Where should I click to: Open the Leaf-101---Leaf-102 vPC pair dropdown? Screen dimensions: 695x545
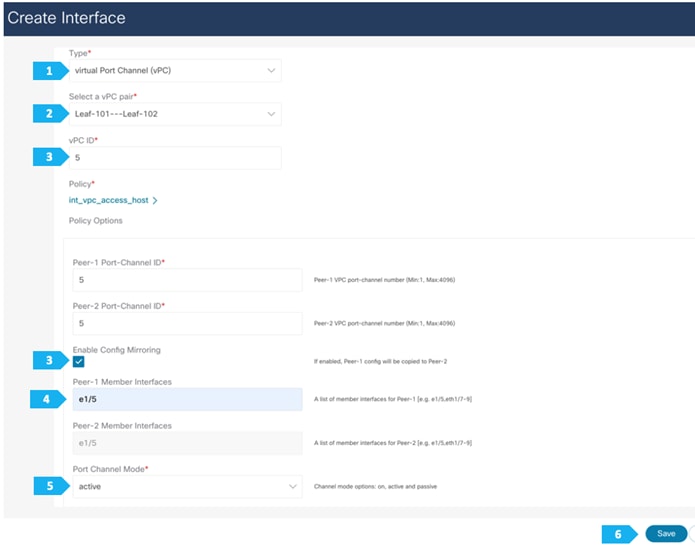(175, 114)
